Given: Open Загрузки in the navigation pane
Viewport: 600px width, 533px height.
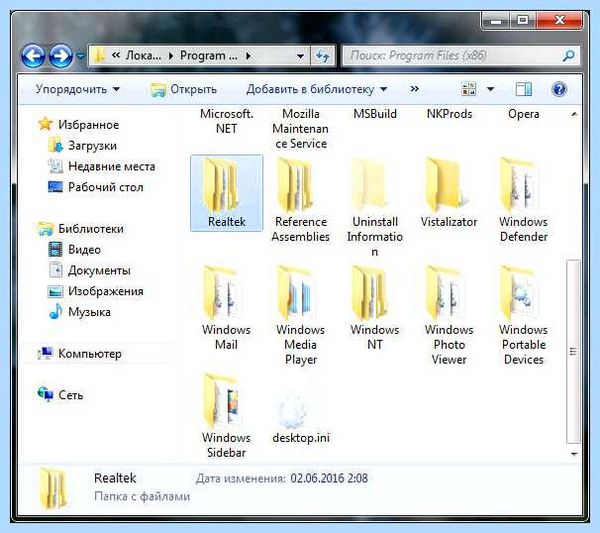Looking at the screenshot, I should click(83, 146).
